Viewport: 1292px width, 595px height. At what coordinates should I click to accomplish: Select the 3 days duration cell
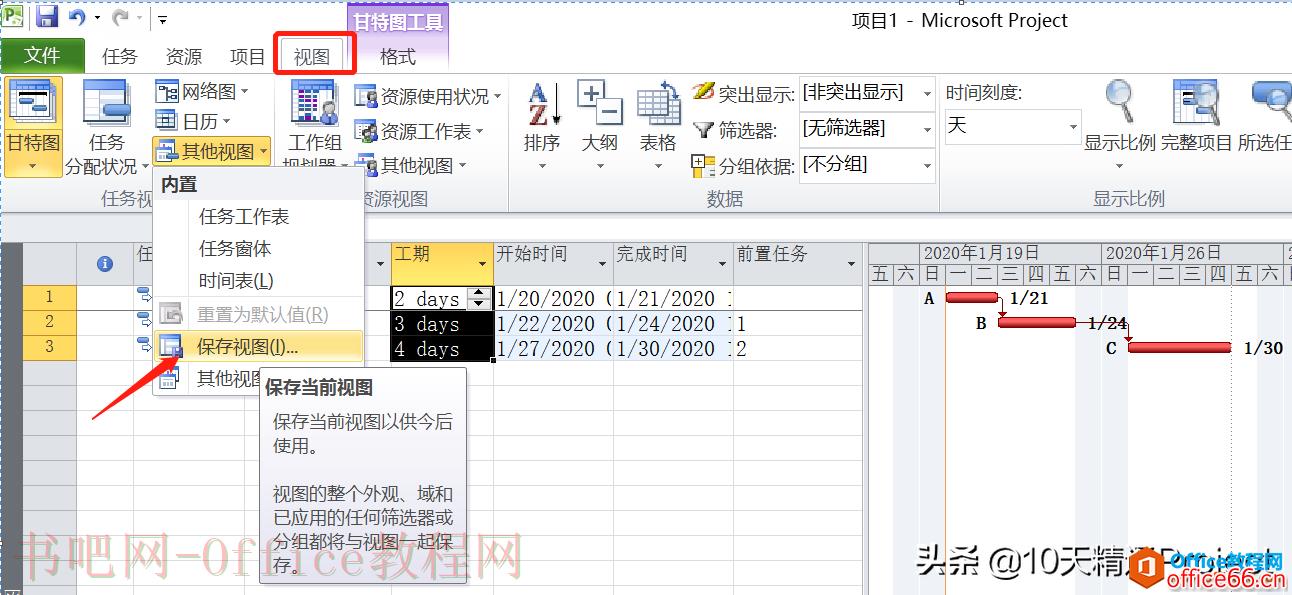pyautogui.click(x=441, y=323)
